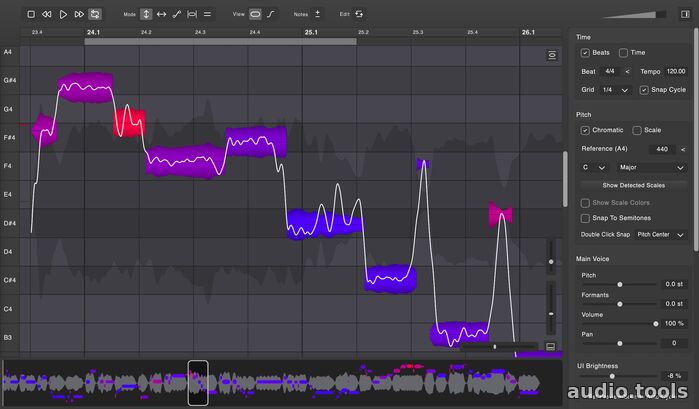Enable the Time checkbox
Image resolution: width=699 pixels, height=409 pixels.
tap(624, 52)
